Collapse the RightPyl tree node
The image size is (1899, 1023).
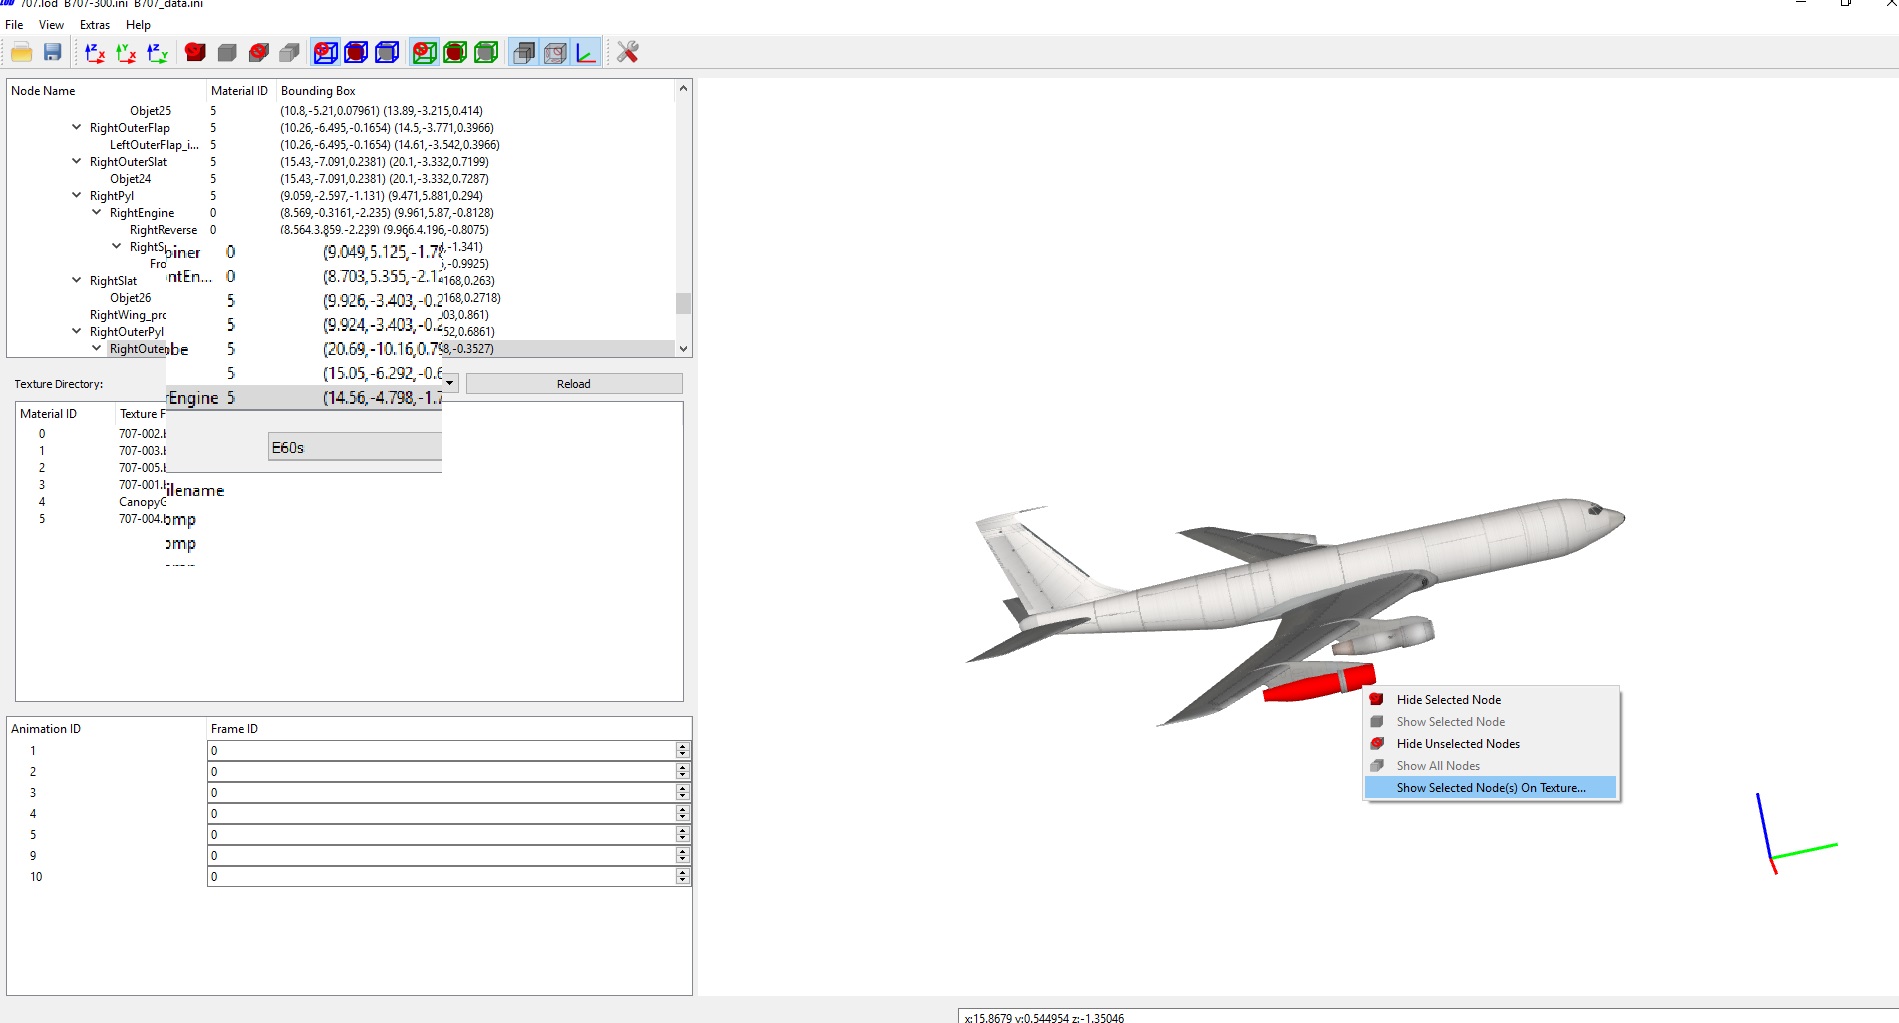click(x=77, y=195)
